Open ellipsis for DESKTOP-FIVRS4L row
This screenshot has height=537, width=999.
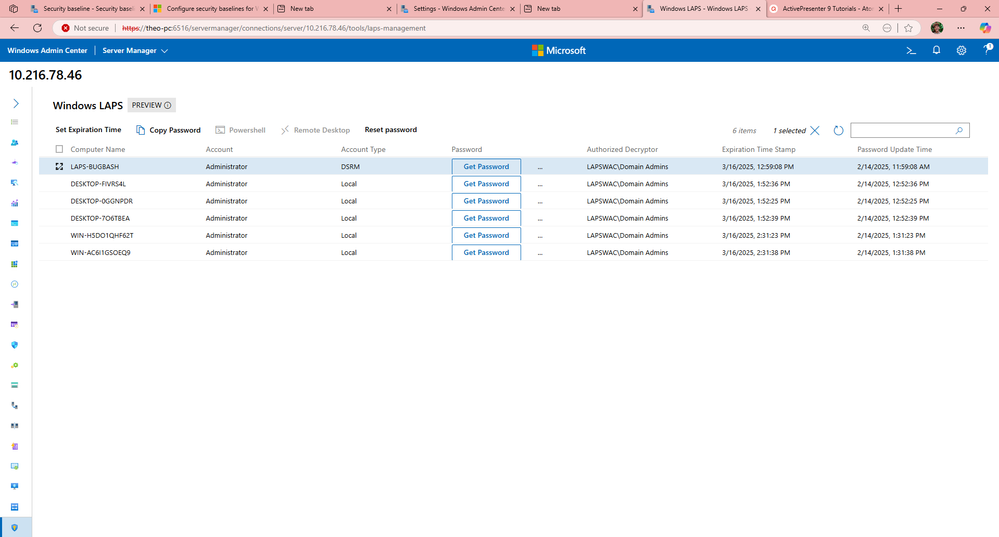point(540,184)
